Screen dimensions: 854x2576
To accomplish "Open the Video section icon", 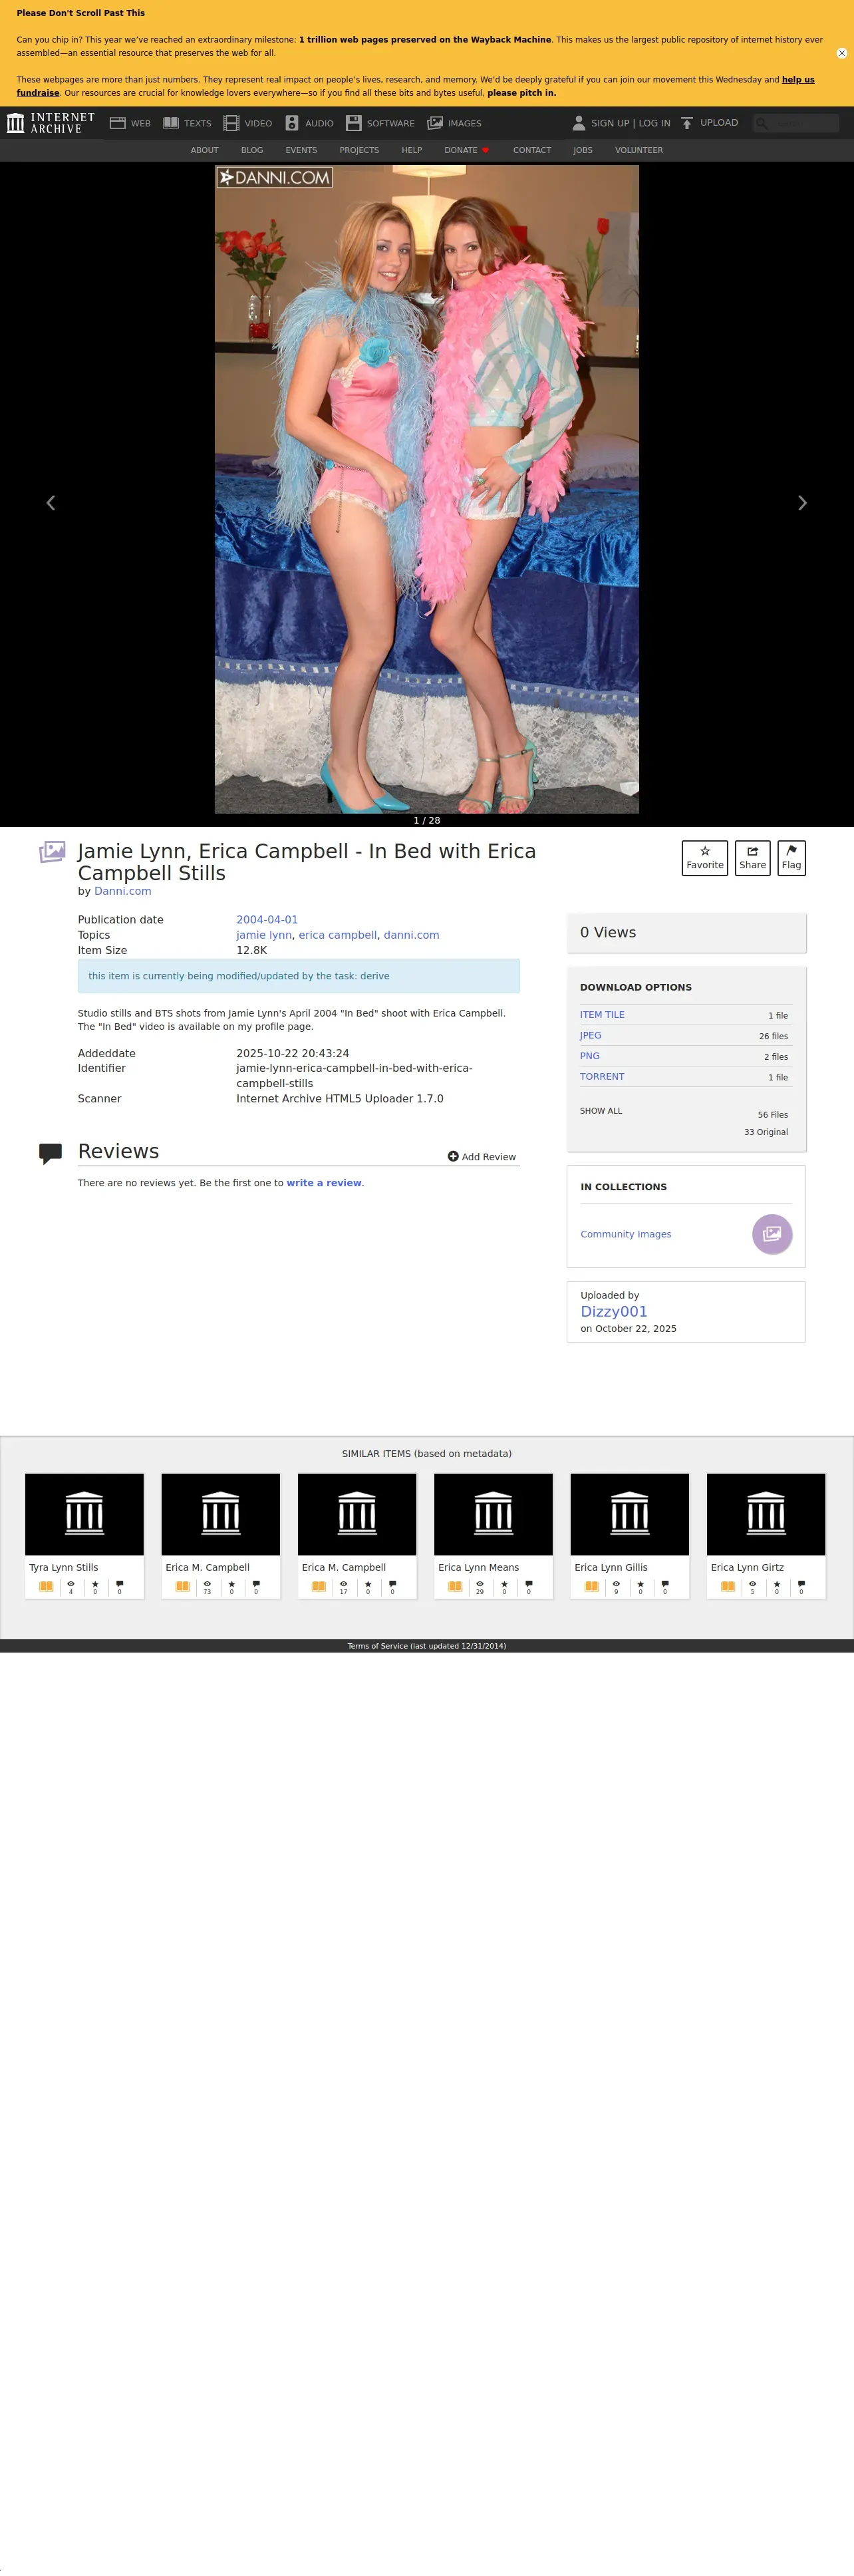I will (x=231, y=123).
